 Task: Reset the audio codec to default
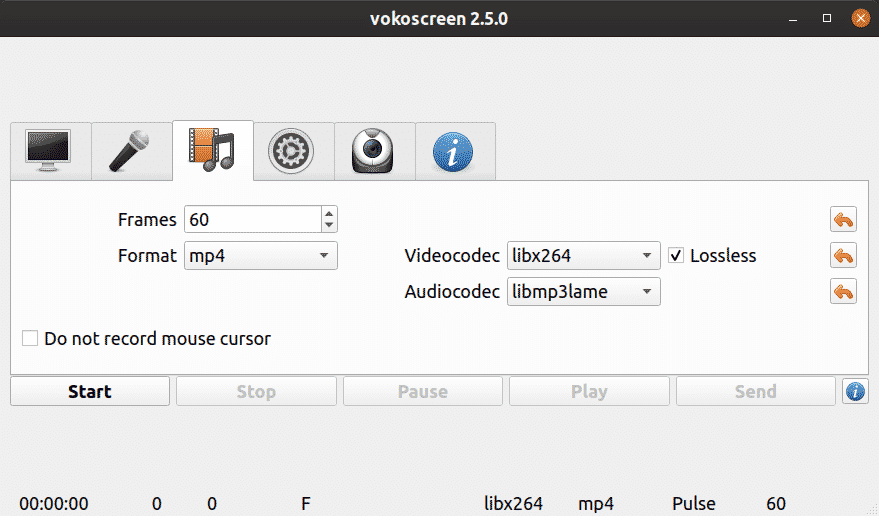(843, 292)
